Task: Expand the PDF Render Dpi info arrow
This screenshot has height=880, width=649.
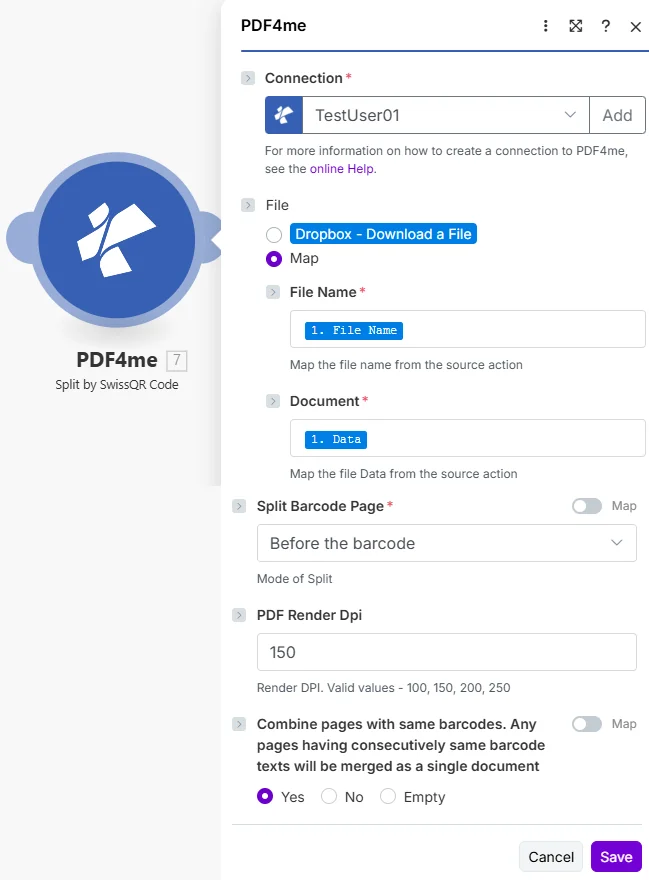Action: [x=239, y=615]
